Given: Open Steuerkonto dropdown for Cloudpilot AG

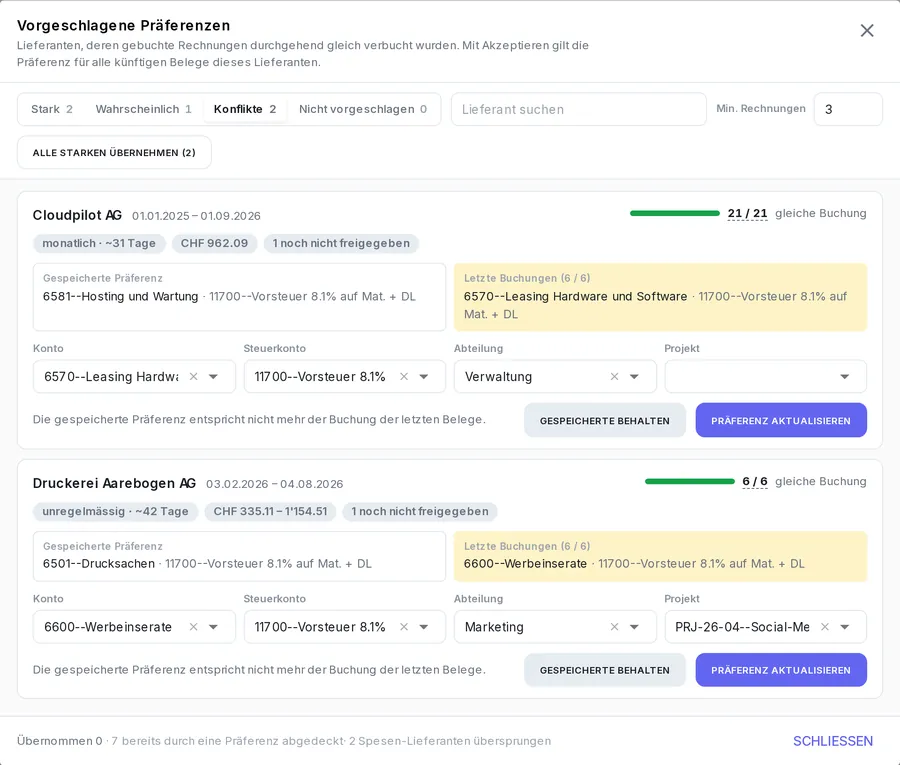Looking at the screenshot, I should (x=424, y=376).
